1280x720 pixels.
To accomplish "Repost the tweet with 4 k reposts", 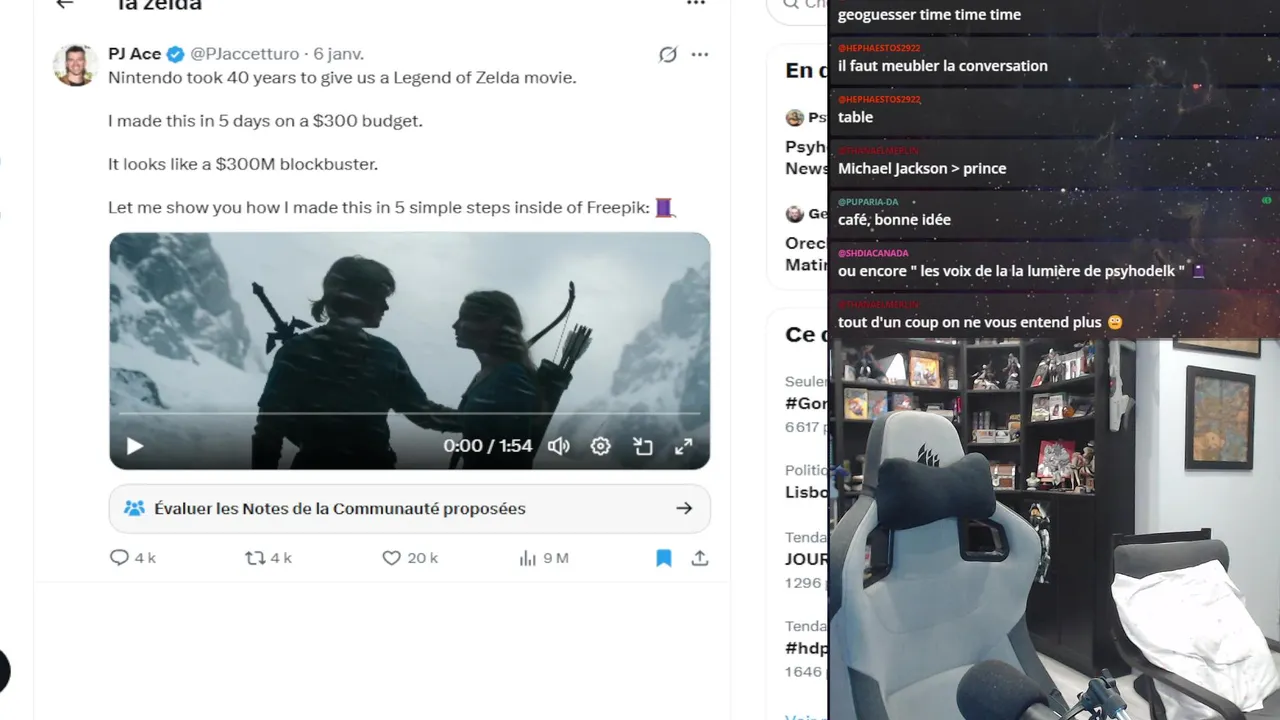I will [x=268, y=558].
